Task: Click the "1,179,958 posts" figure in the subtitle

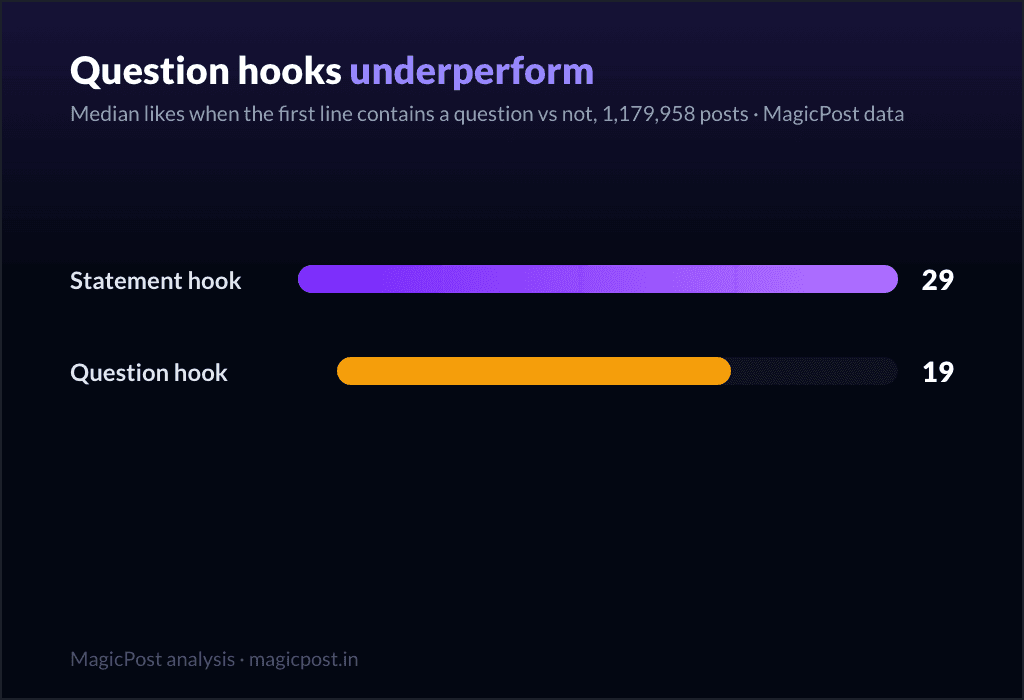Action: (x=675, y=114)
